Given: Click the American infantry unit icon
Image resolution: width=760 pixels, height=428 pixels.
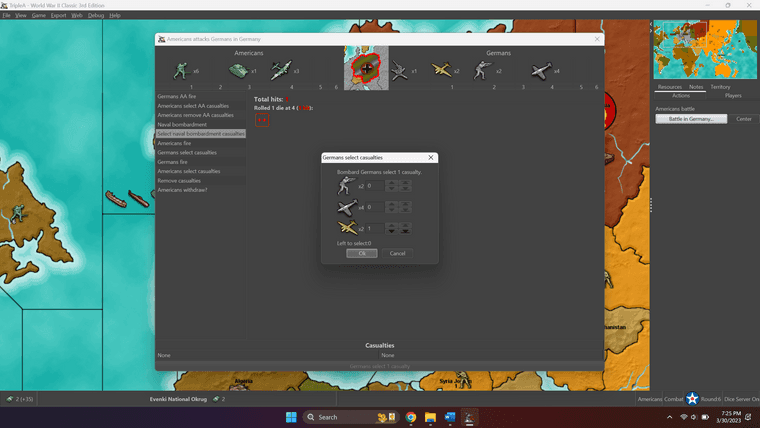Looking at the screenshot, I should (x=181, y=70).
